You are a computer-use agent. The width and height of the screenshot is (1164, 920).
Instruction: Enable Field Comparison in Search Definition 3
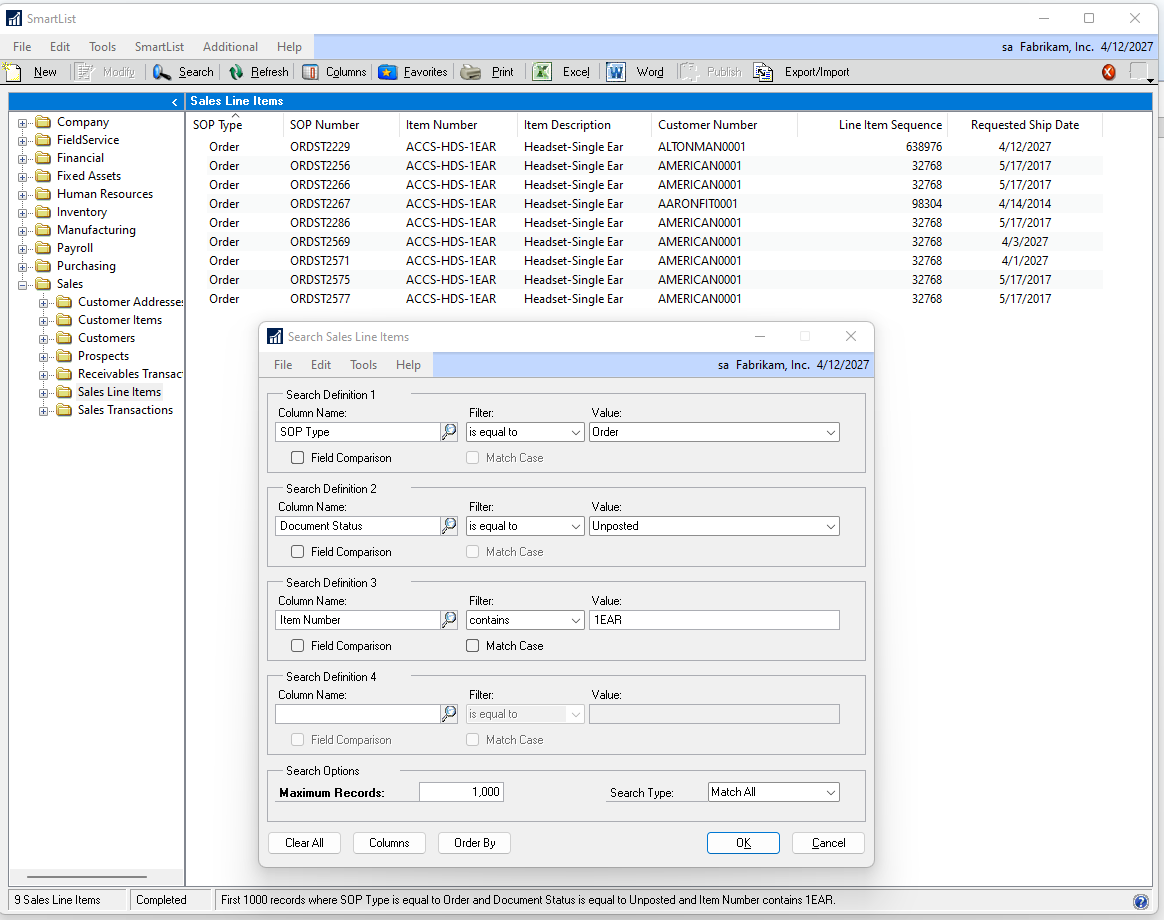point(298,646)
